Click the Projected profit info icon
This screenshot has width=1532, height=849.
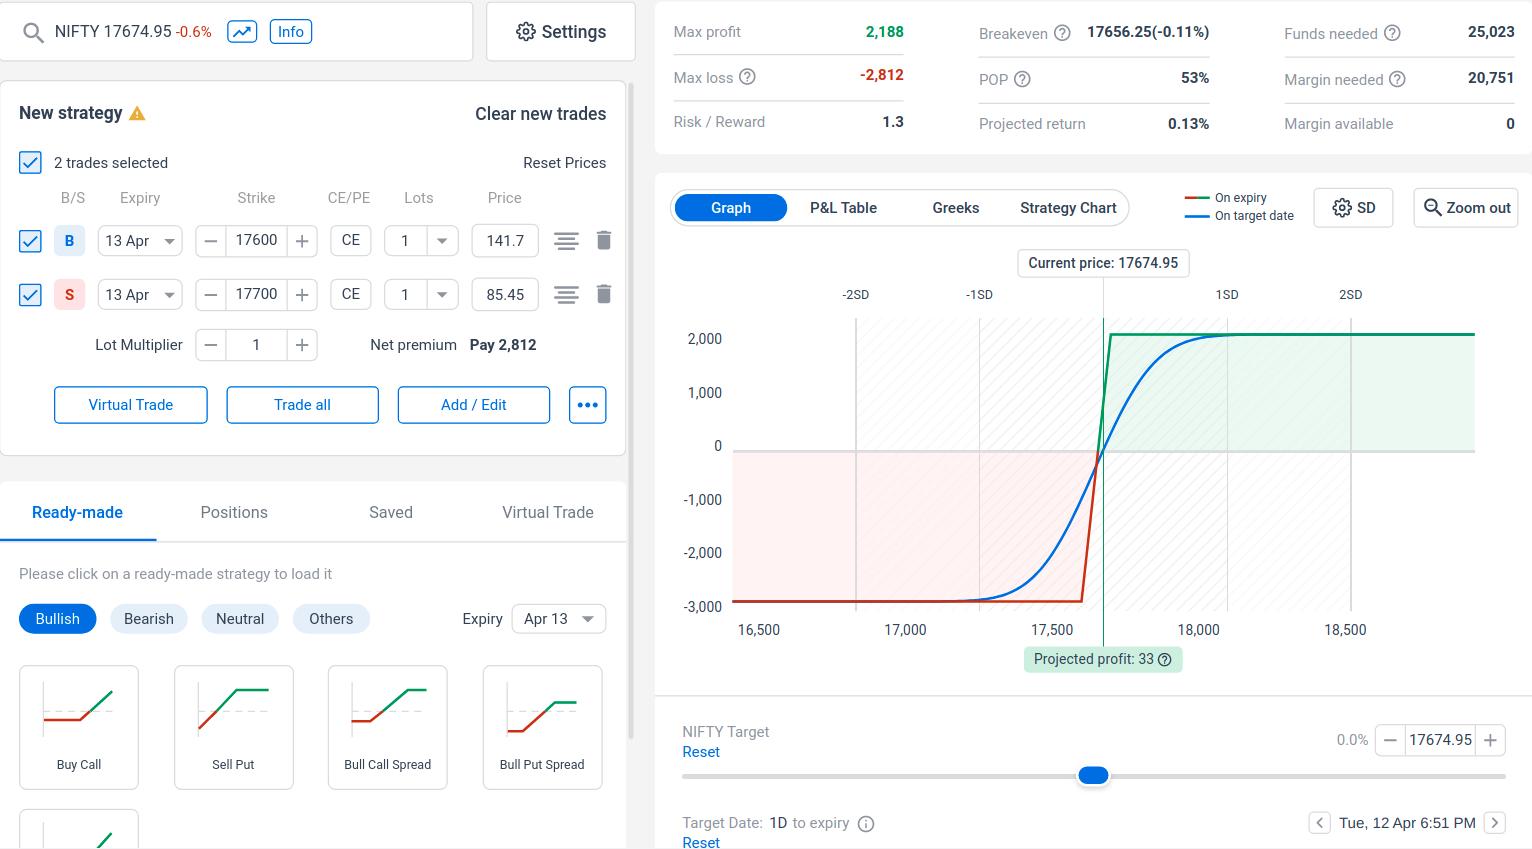1163,659
